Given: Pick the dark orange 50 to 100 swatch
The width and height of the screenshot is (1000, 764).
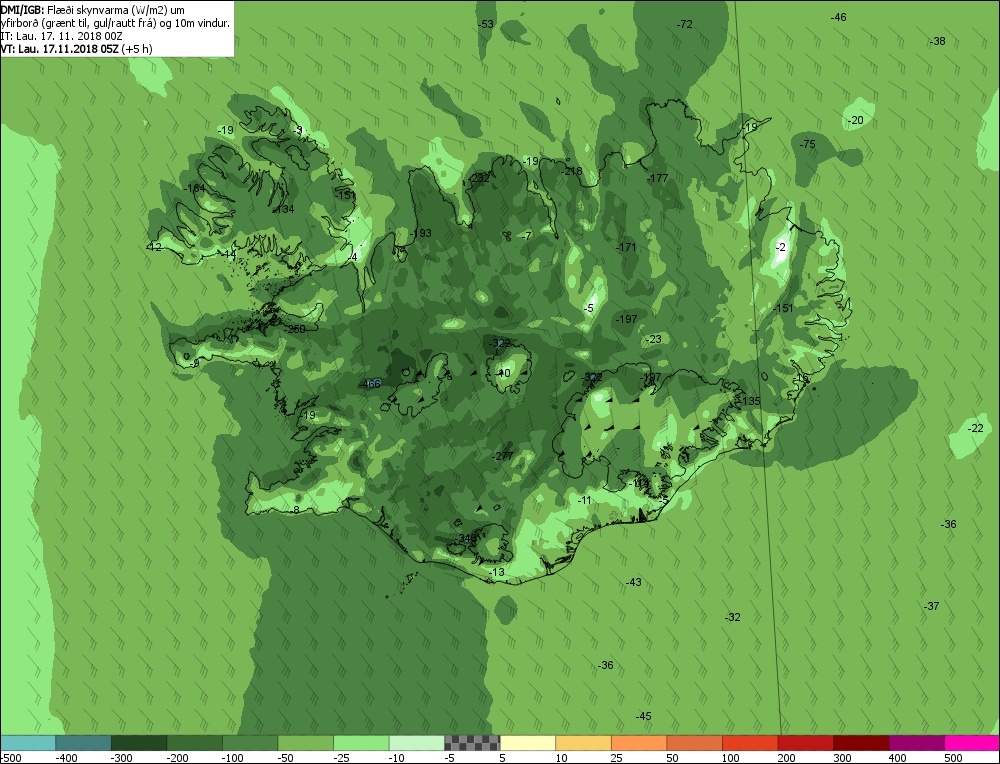Looking at the screenshot, I should point(693,743).
